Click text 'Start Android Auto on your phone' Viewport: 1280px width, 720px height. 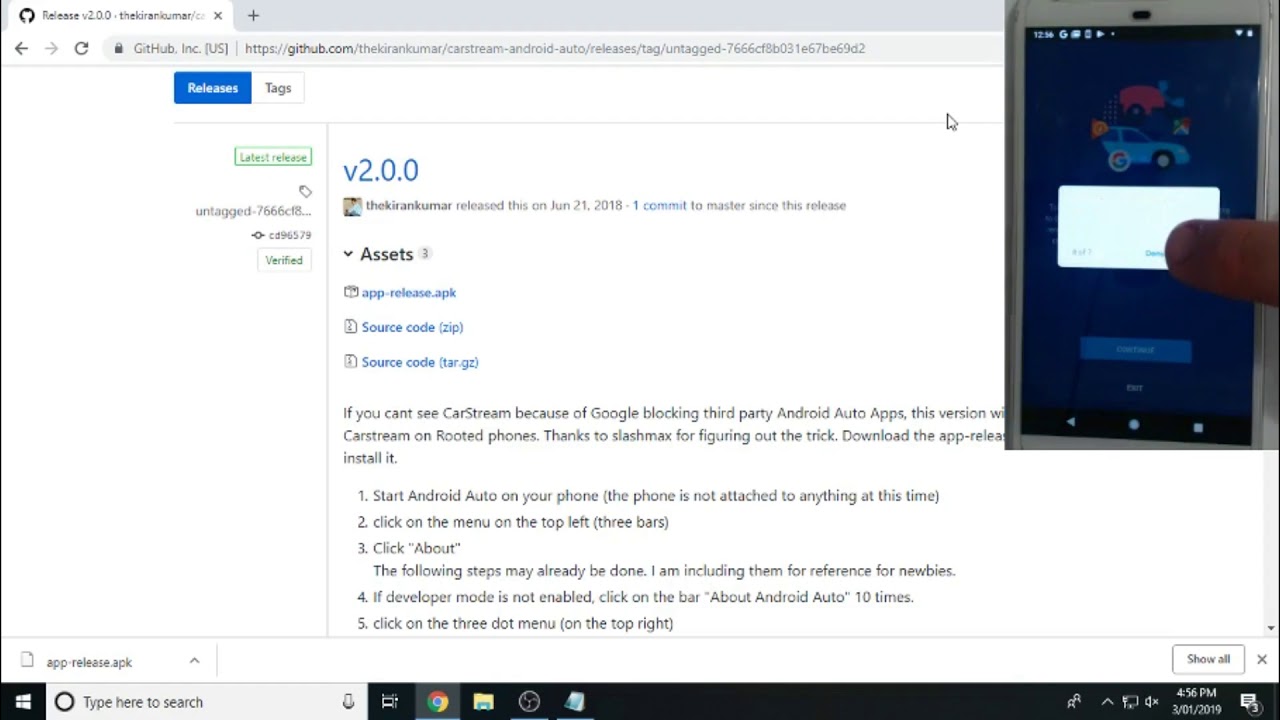[485, 495]
